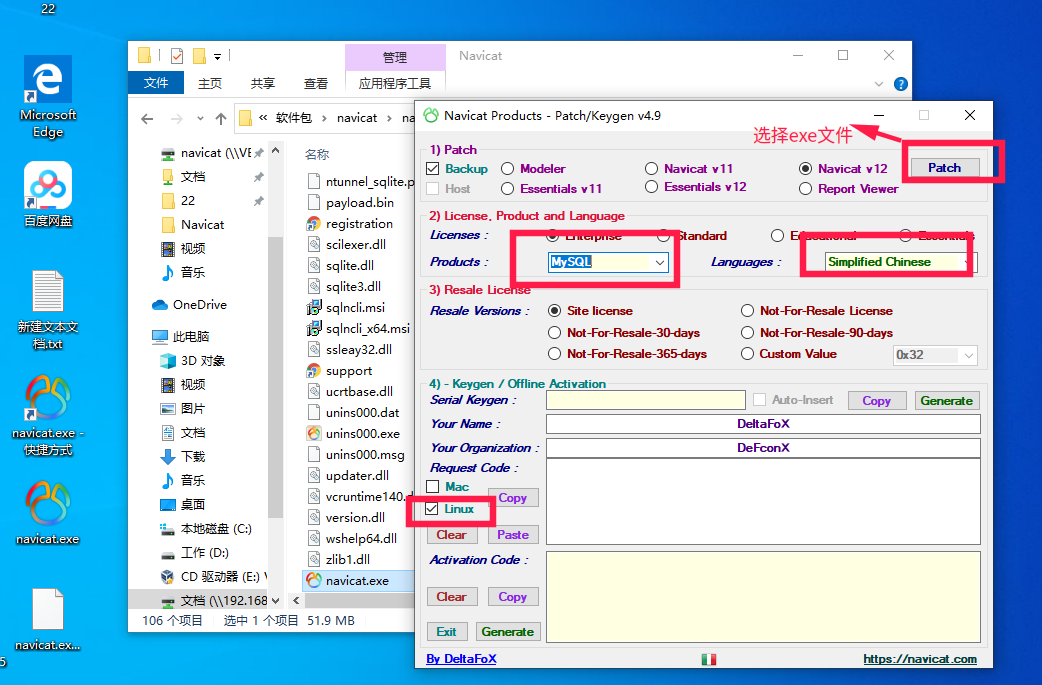Select the Standard license radio
This screenshot has height=685, width=1042.
663,236
